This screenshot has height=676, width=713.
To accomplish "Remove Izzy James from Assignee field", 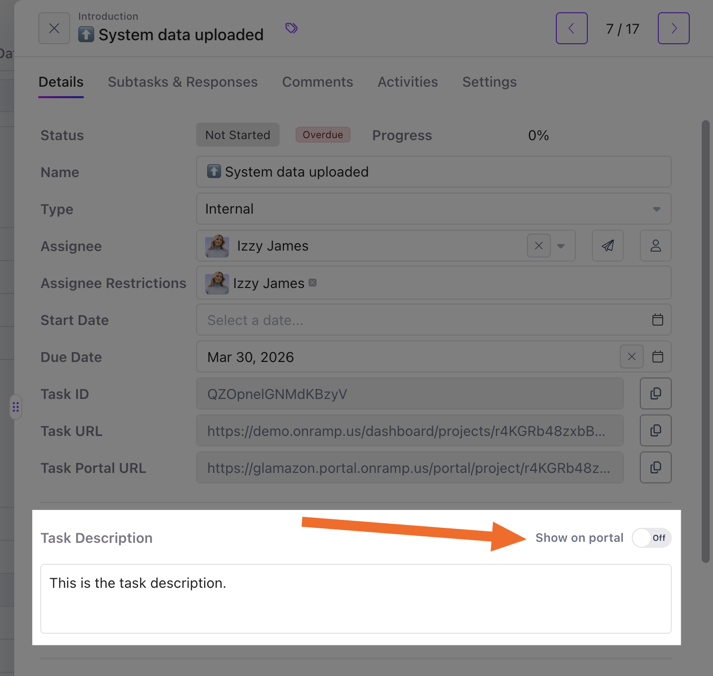I will coord(538,246).
